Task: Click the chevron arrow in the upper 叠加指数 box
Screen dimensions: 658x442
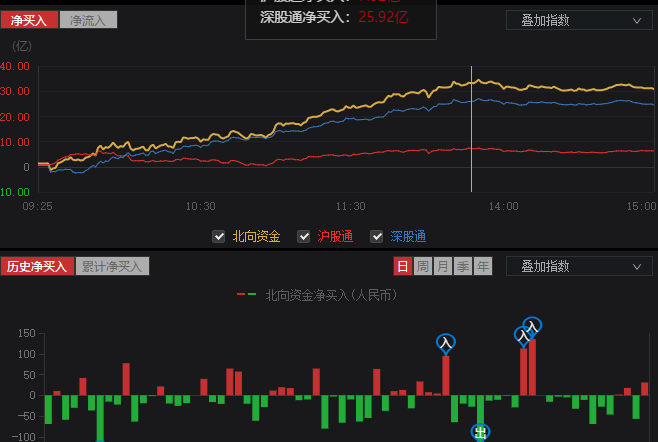Action: (x=637, y=21)
